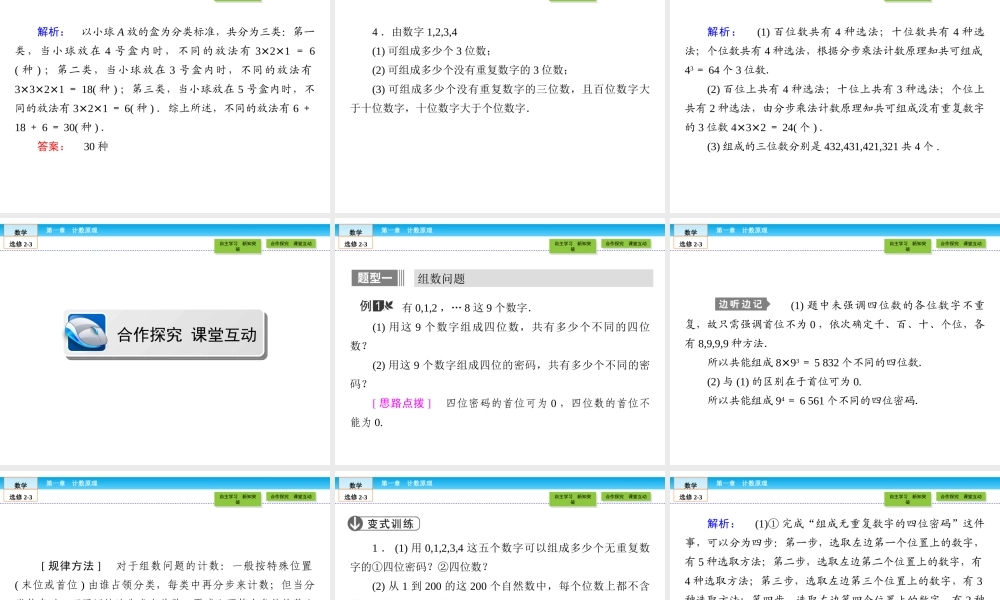Click the blue header bar on the middle slide
The height and width of the screenshot is (600, 1000).
500,230
